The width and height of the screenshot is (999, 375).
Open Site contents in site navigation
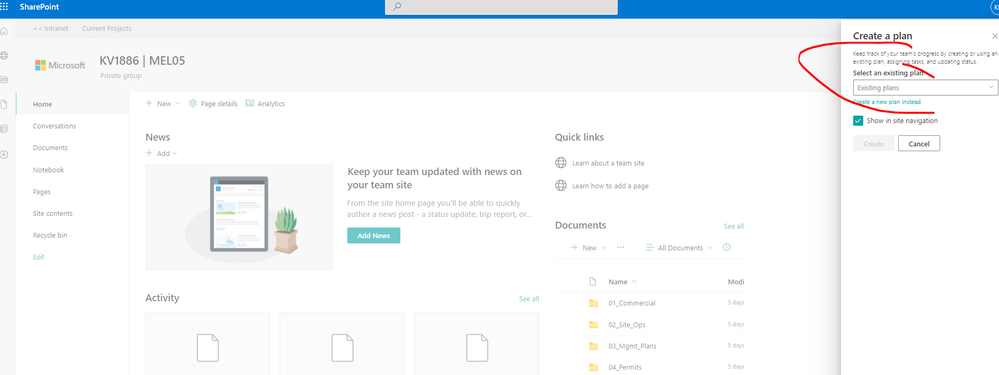click(53, 213)
